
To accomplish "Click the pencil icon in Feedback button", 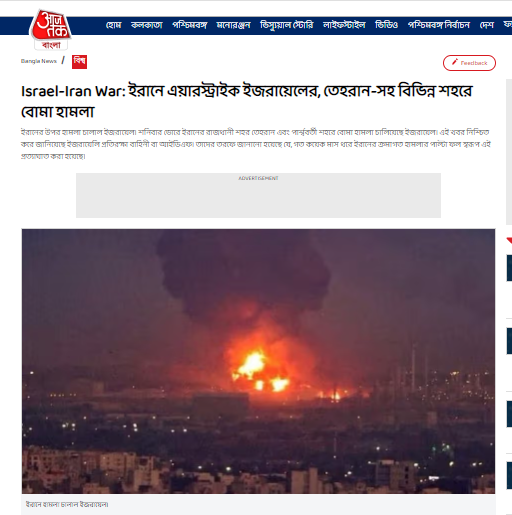I will click(x=455, y=62).
